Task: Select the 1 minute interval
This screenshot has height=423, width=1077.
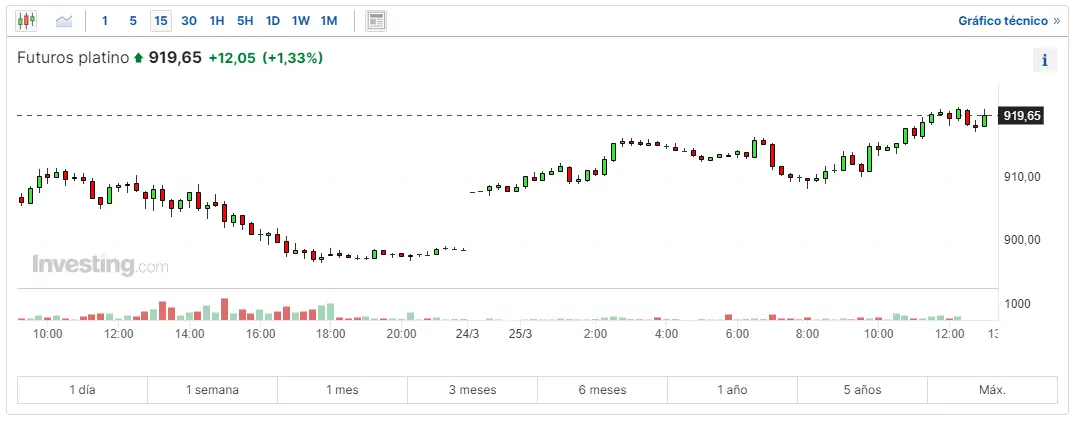Action: coord(105,20)
